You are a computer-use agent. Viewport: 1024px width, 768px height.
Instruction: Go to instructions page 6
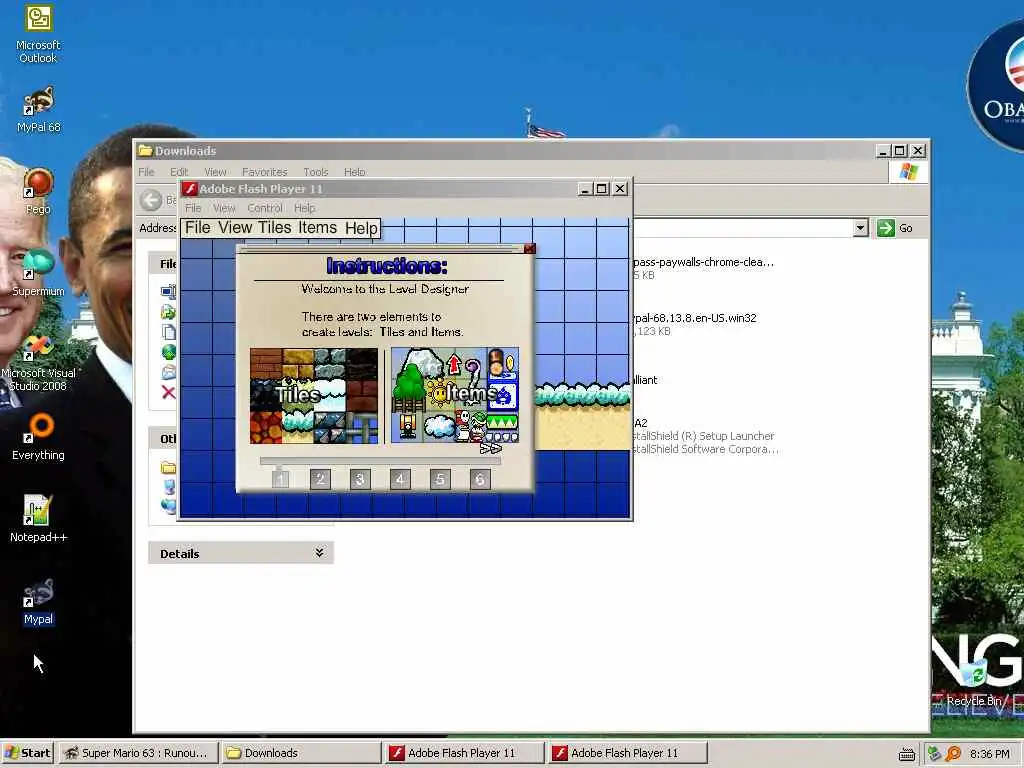coord(480,479)
